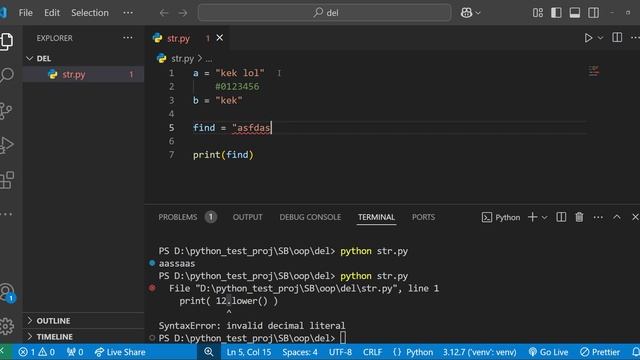Image resolution: width=640 pixels, height=360 pixels.
Task: Change file encoding UTF-8
Action: point(340,352)
